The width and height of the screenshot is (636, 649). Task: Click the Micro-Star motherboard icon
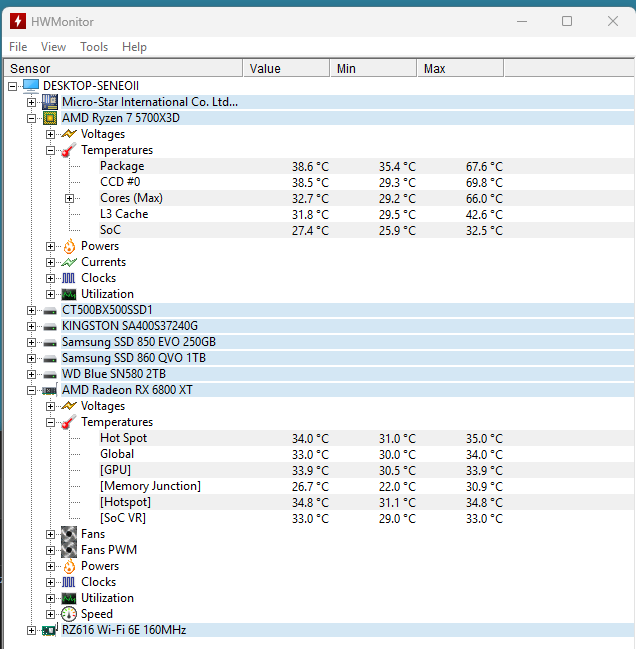point(50,102)
